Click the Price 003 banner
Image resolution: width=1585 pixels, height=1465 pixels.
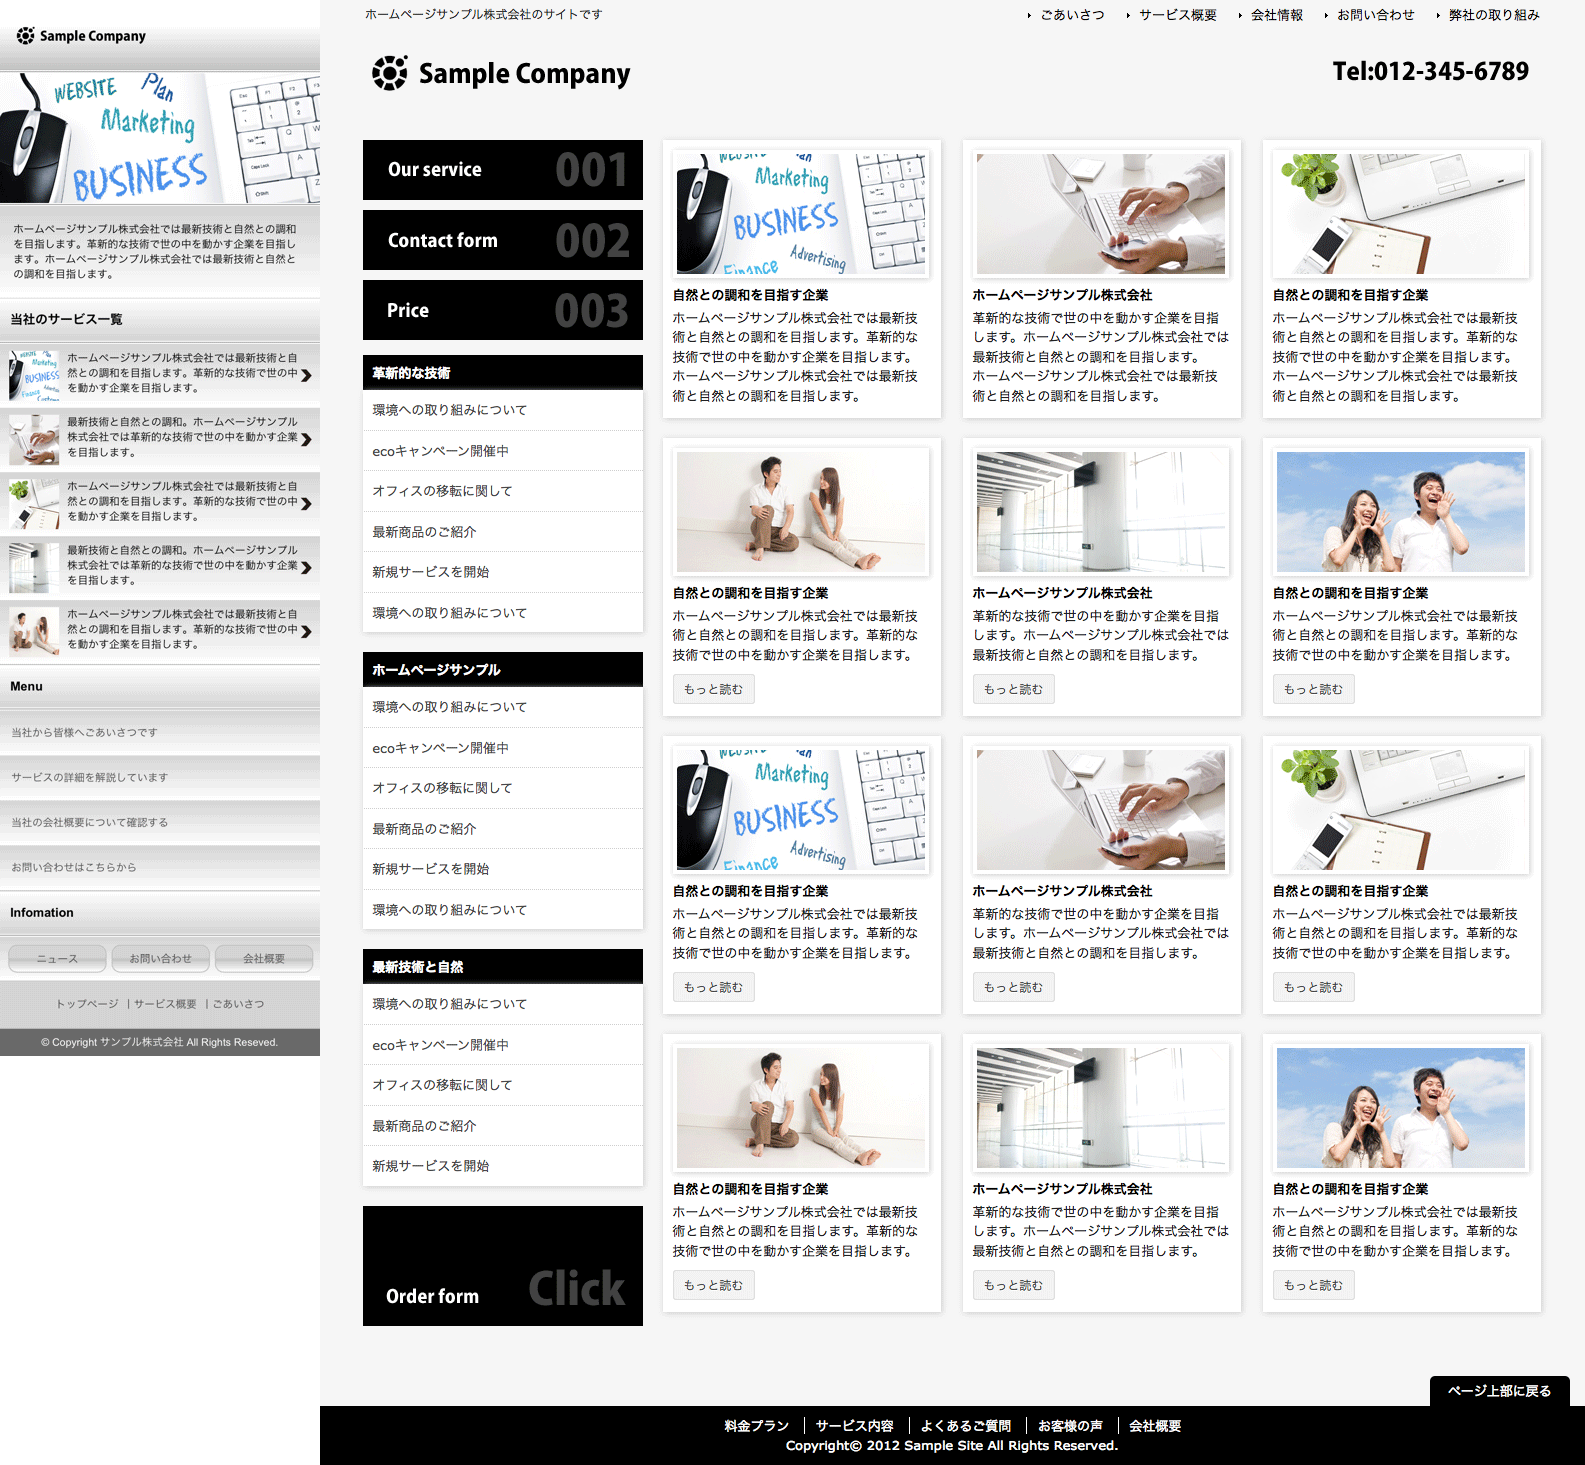coord(502,310)
